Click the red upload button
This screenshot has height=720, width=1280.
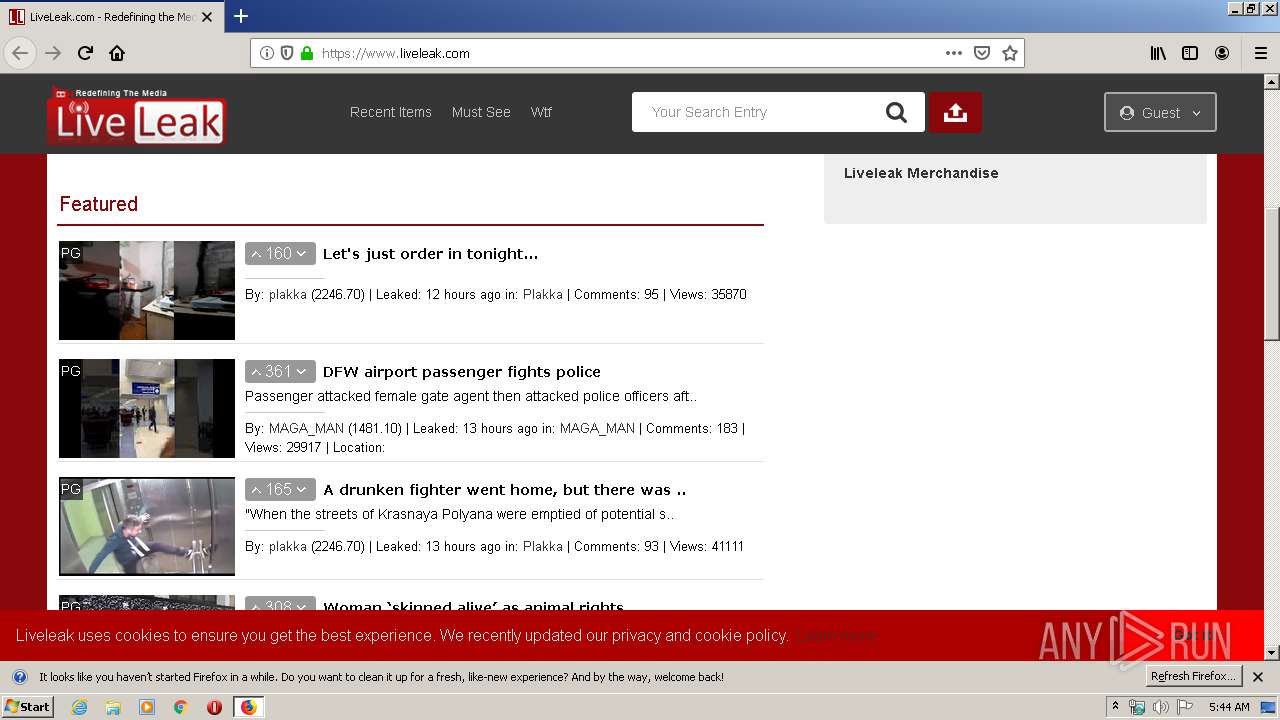(955, 112)
